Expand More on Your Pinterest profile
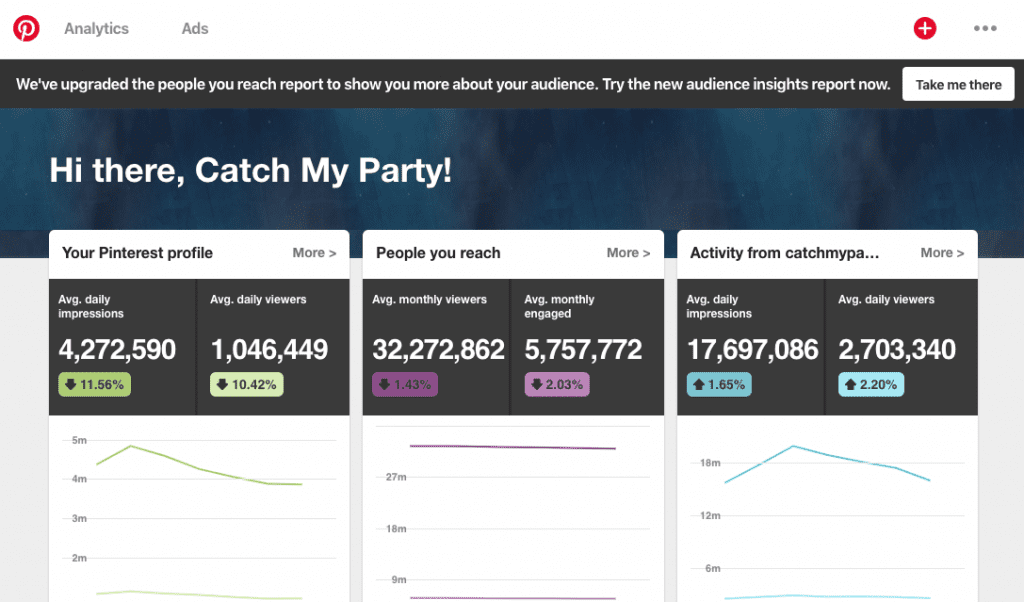Screen dimensions: 1024x602 [314, 253]
